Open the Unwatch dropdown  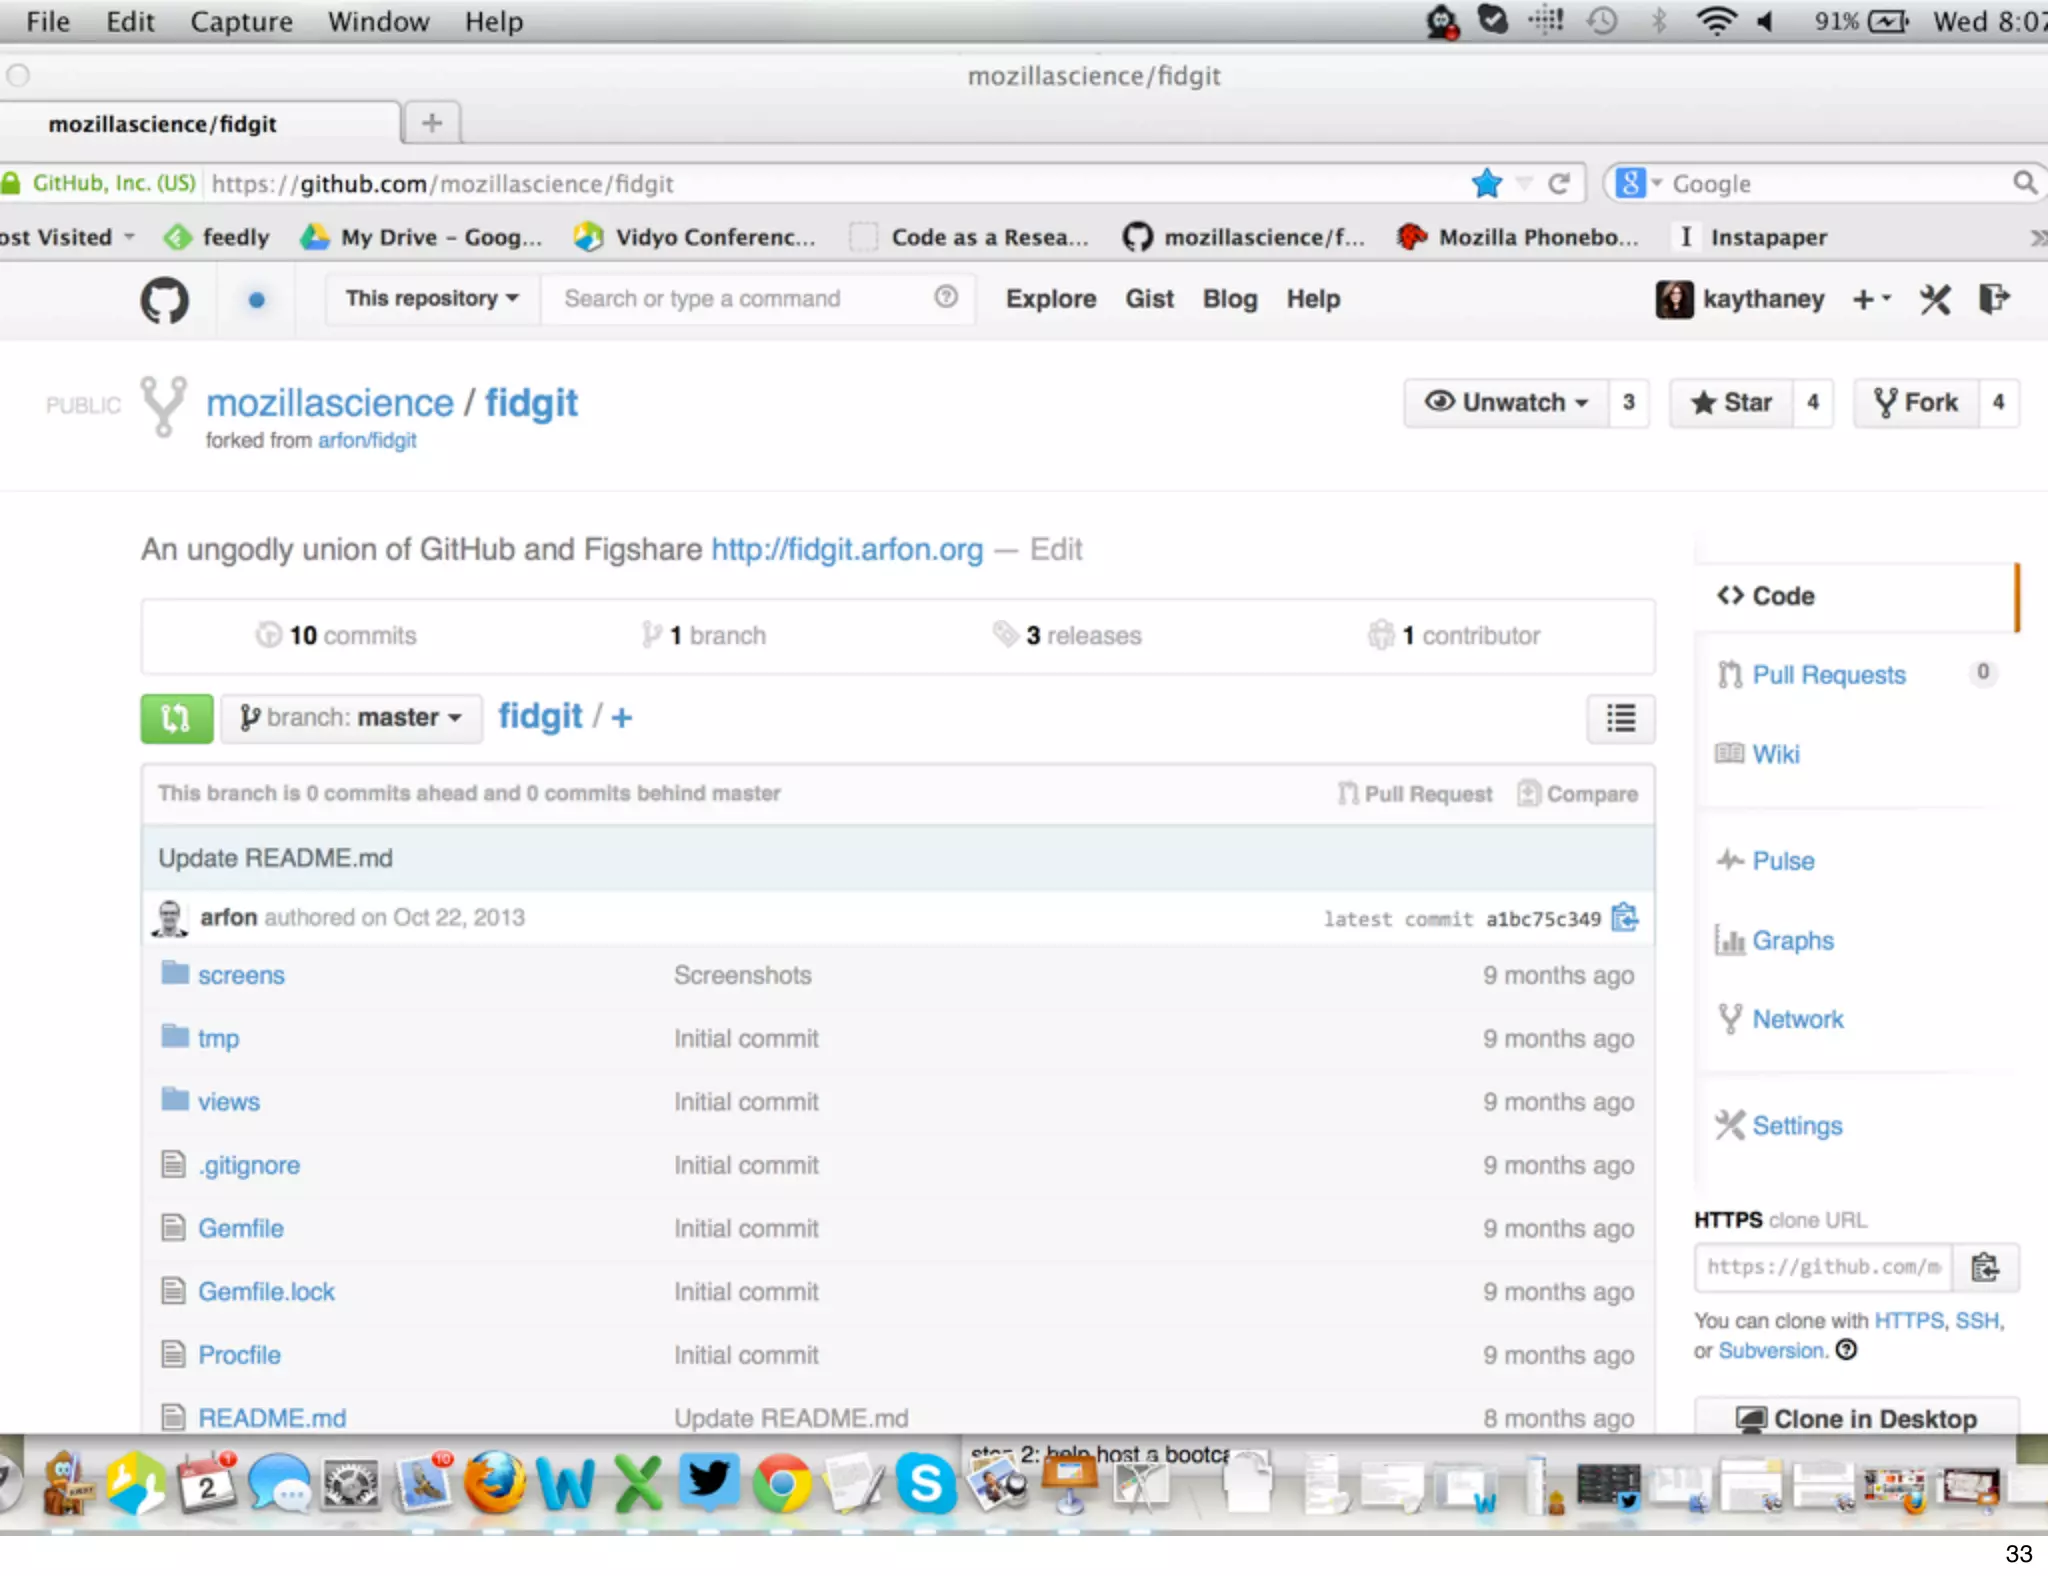pos(1507,403)
